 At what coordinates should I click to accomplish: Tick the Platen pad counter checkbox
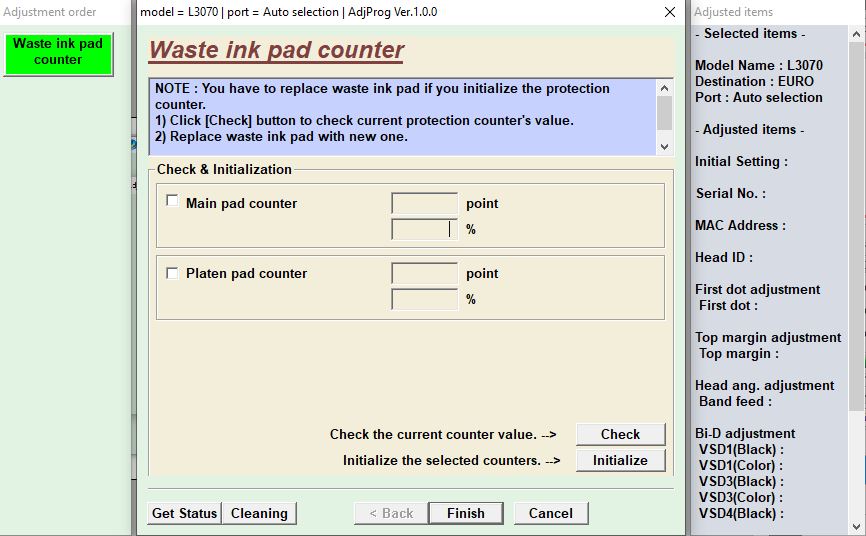tap(172, 272)
